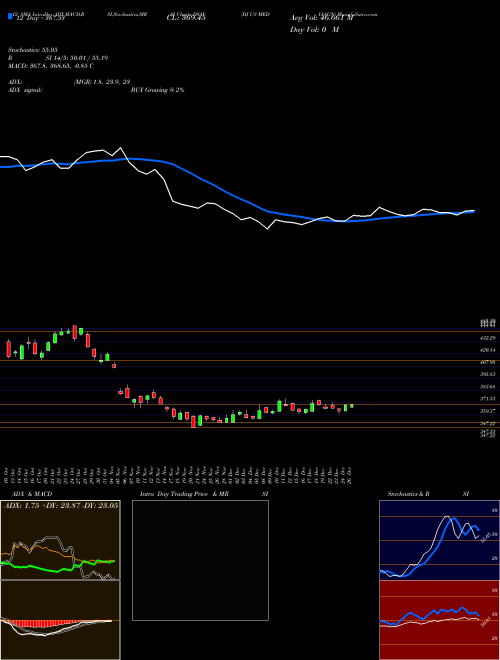The height and width of the screenshot is (660, 500).
Task: Select the 395.53 price axis label
Action: point(488,374)
